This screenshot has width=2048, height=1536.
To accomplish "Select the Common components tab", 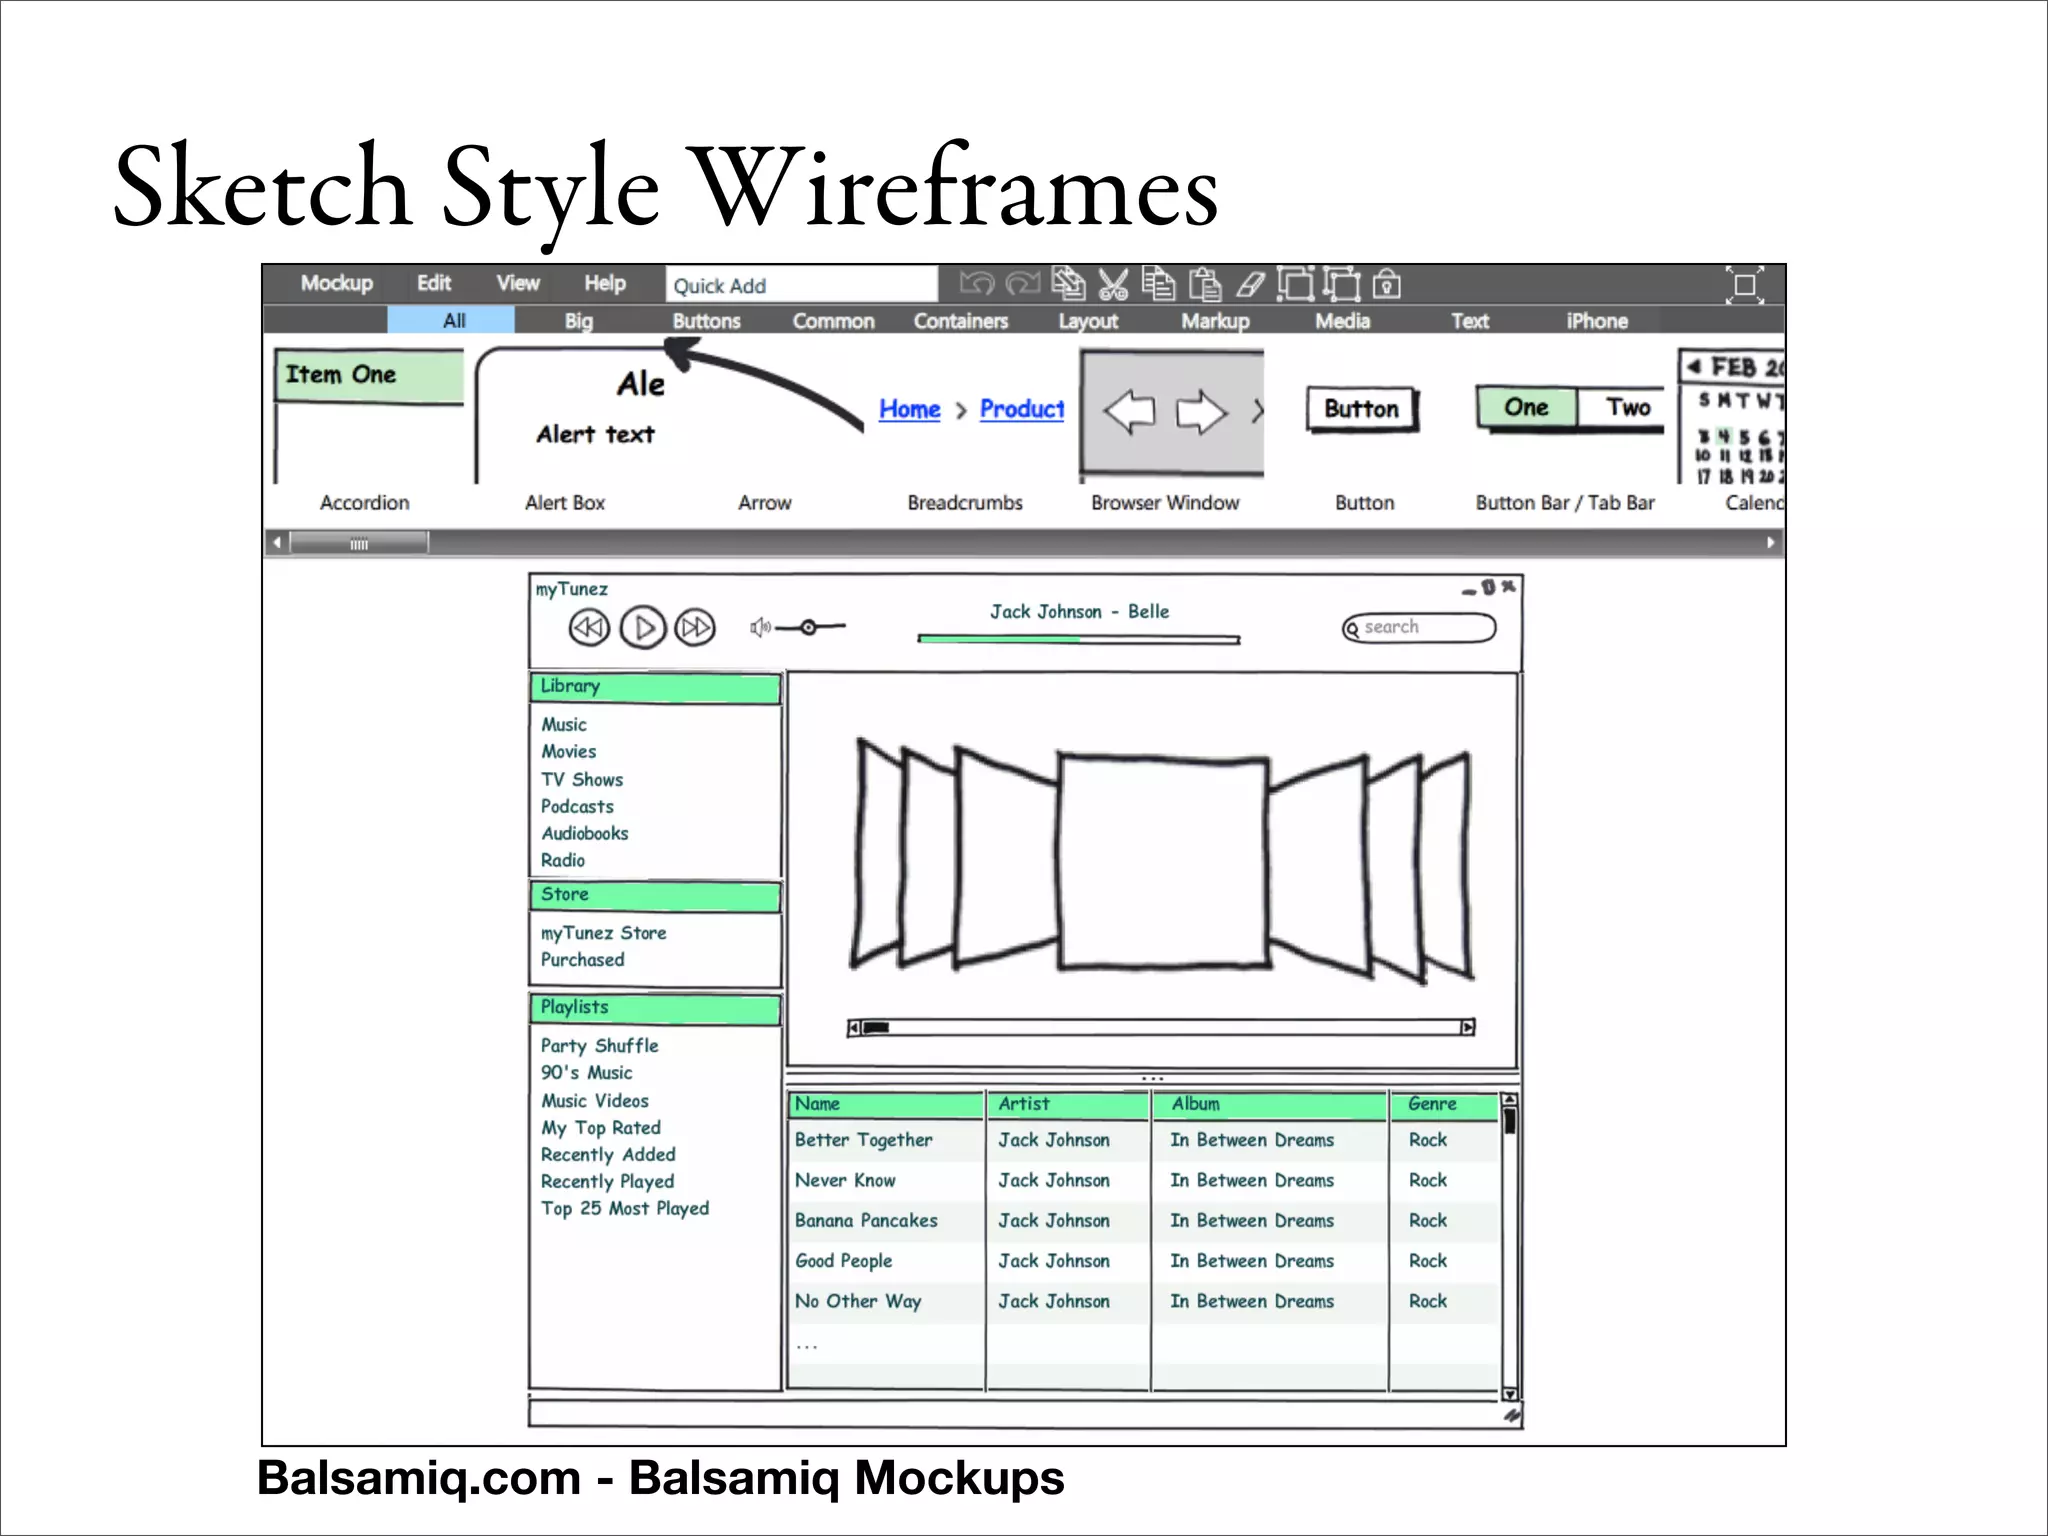I will point(833,320).
